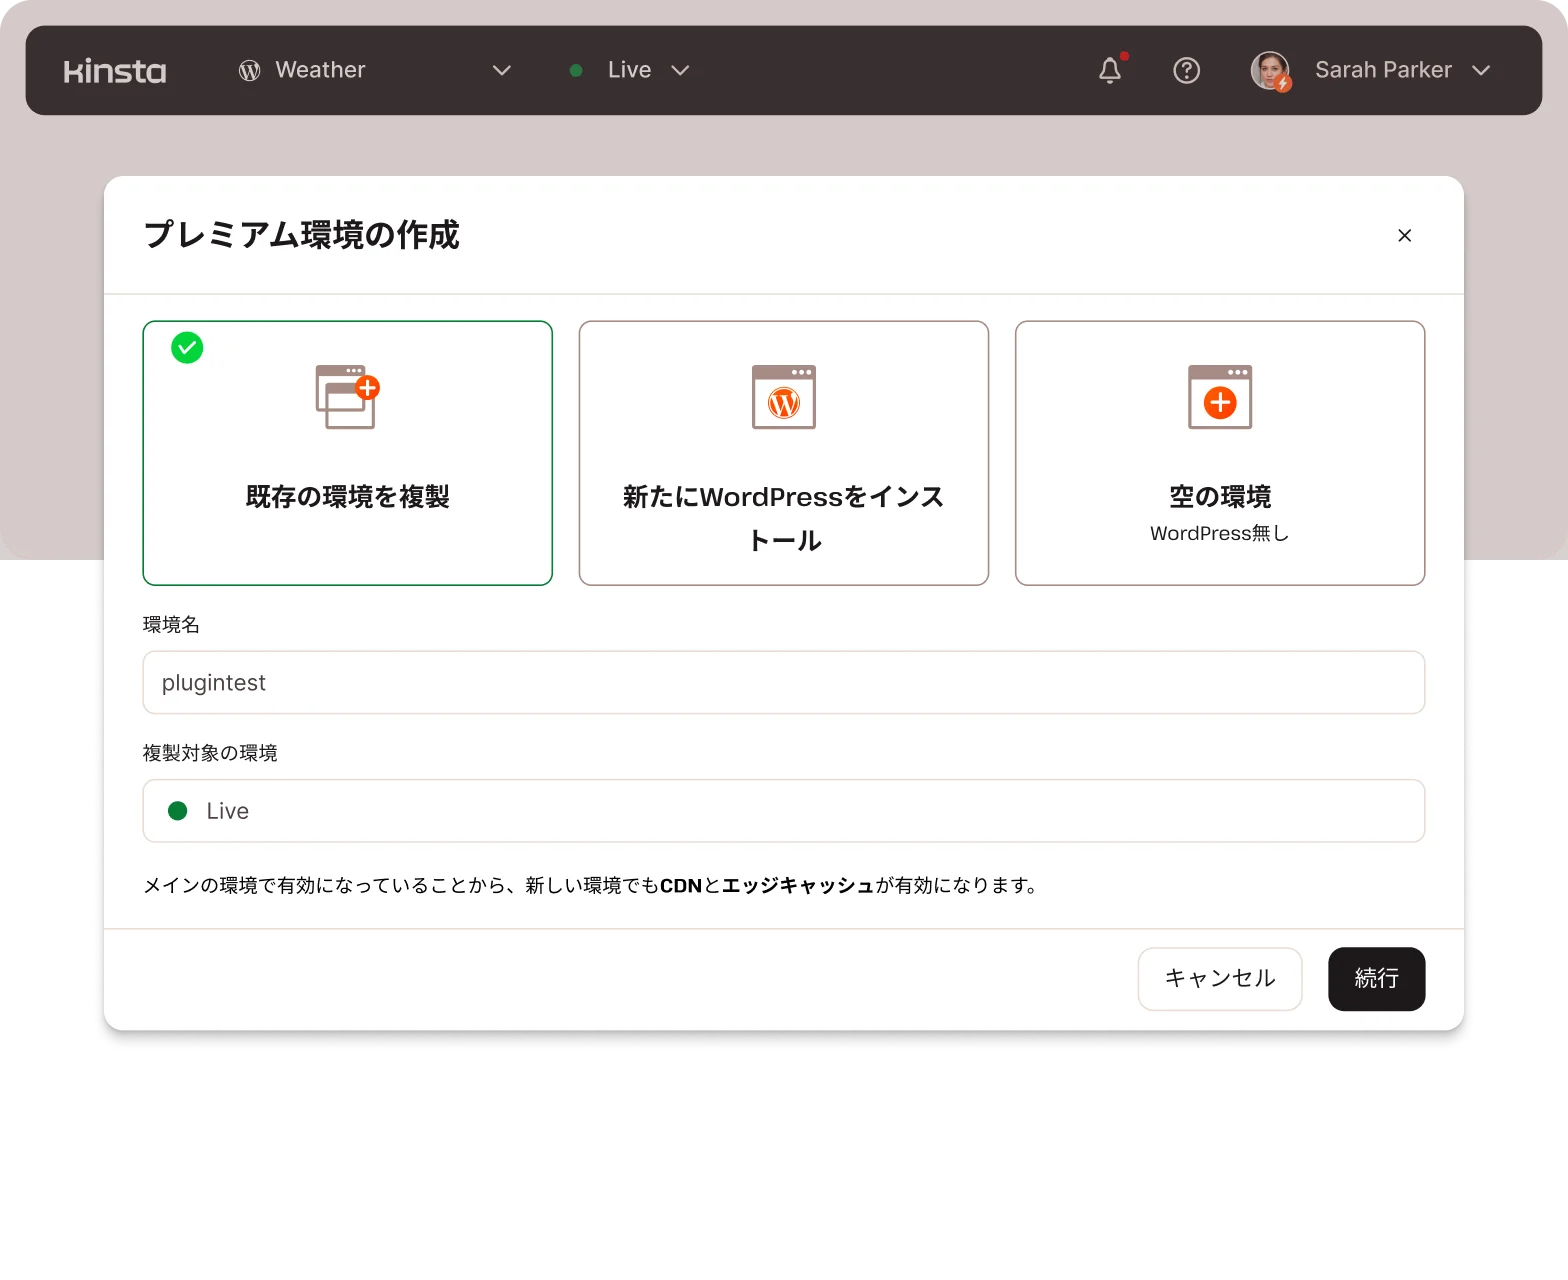Click the WordPress icon beside Weather
This screenshot has height=1280, width=1568.
249,70
